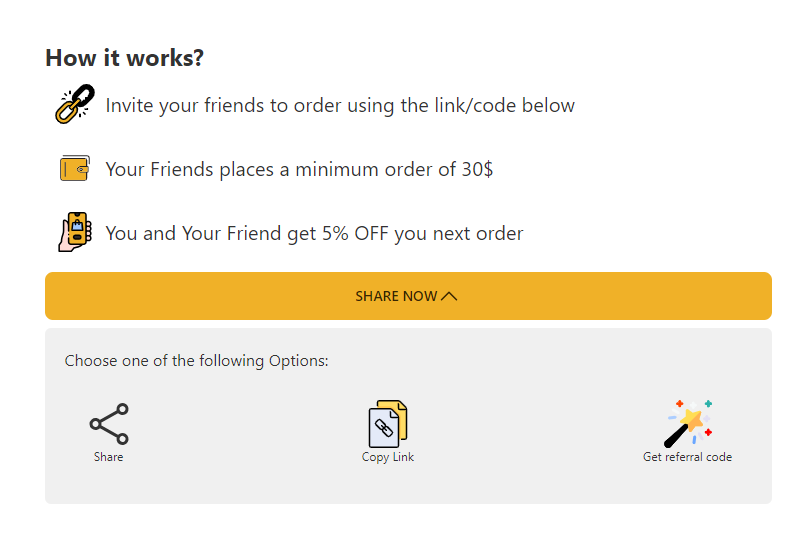Click the word Options in panel heading

(x=298, y=361)
